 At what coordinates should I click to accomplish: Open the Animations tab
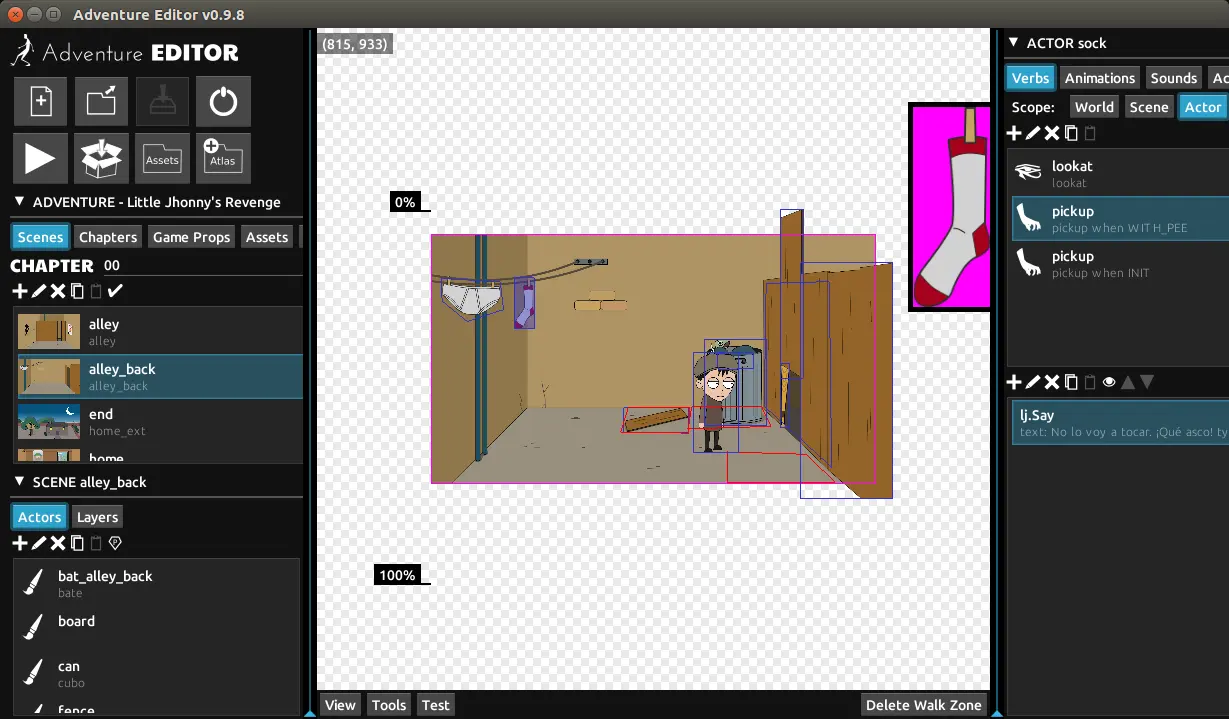click(x=1099, y=78)
